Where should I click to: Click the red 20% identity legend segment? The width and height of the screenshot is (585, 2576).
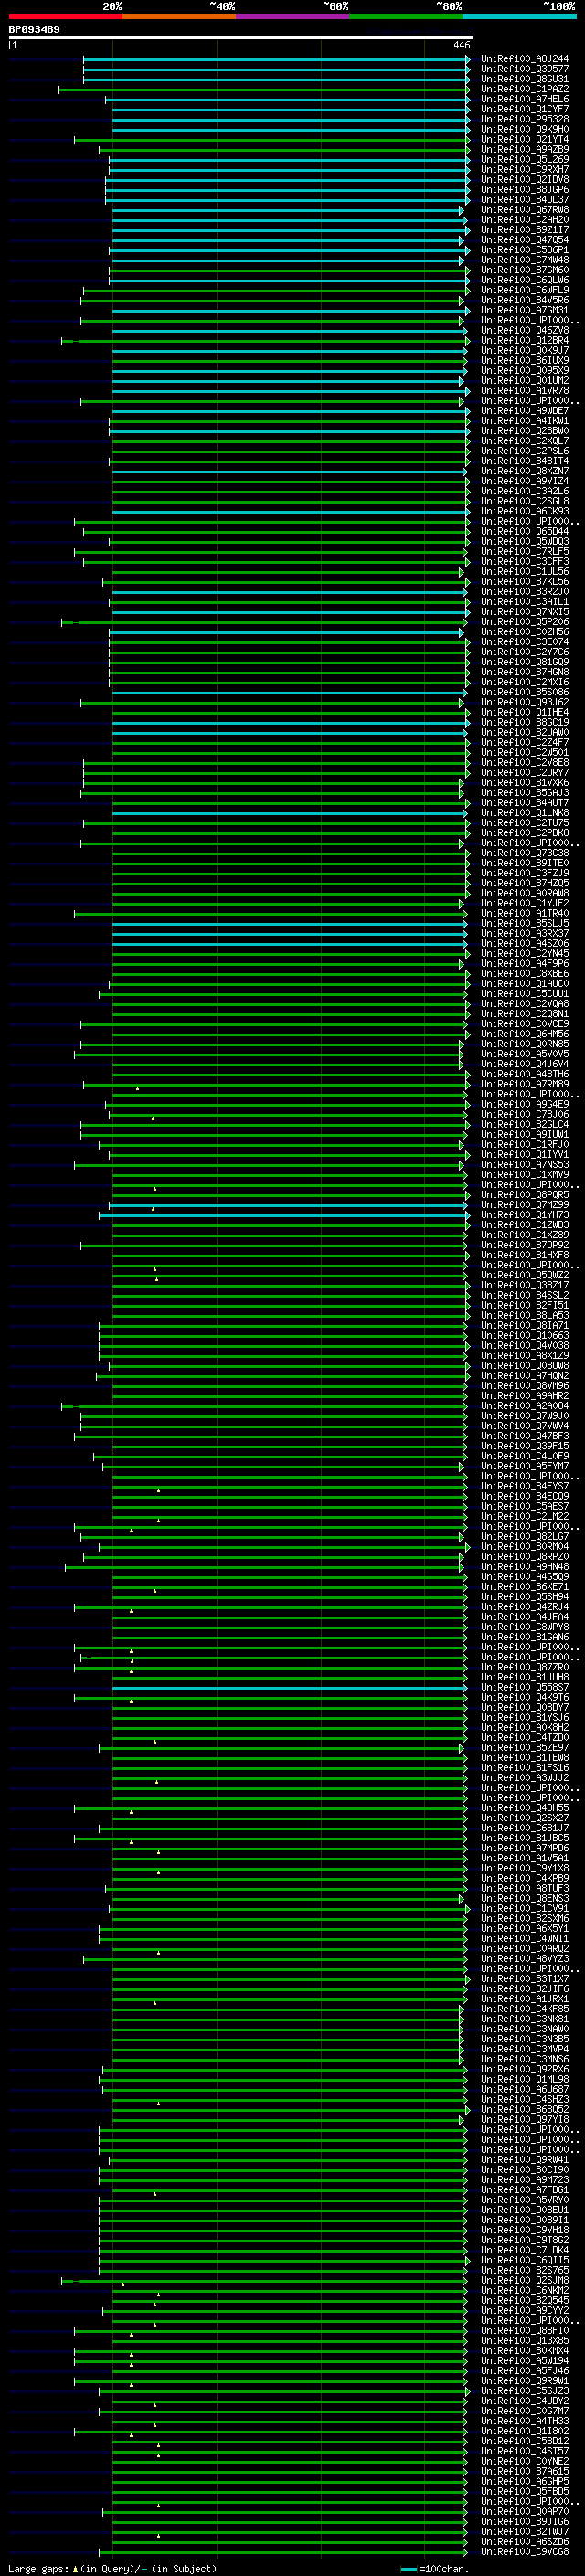(65, 16)
